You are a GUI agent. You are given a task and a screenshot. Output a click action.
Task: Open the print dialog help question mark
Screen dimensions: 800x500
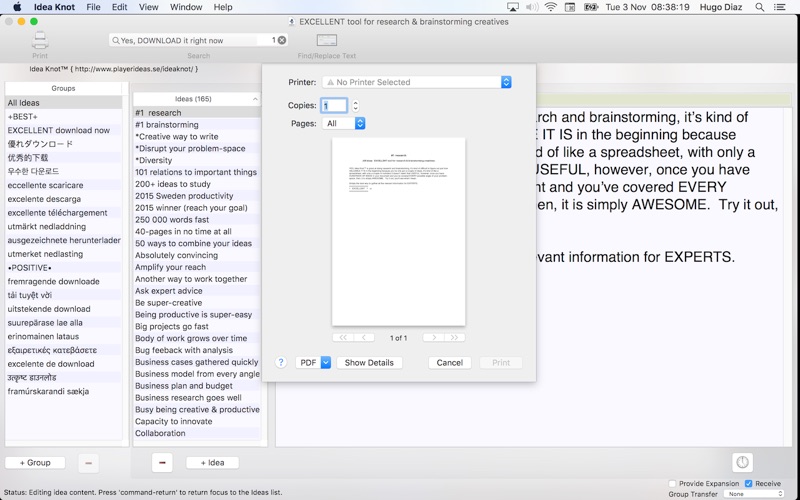(281, 362)
